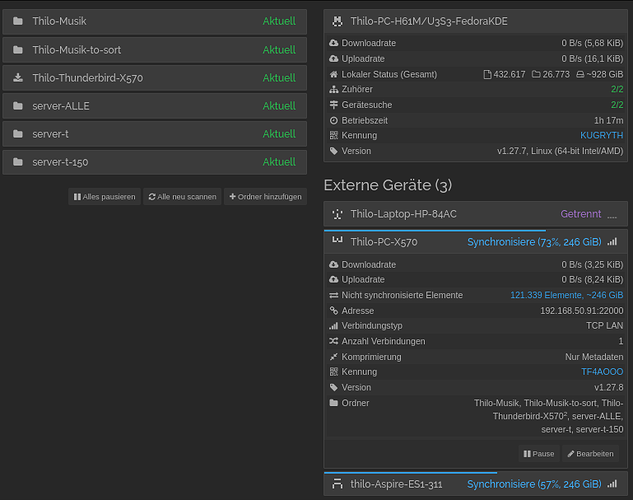This screenshot has height=500, width=633.
Task: Click the tag icon of Thilo-PC-X570 Version
Action: [333, 387]
